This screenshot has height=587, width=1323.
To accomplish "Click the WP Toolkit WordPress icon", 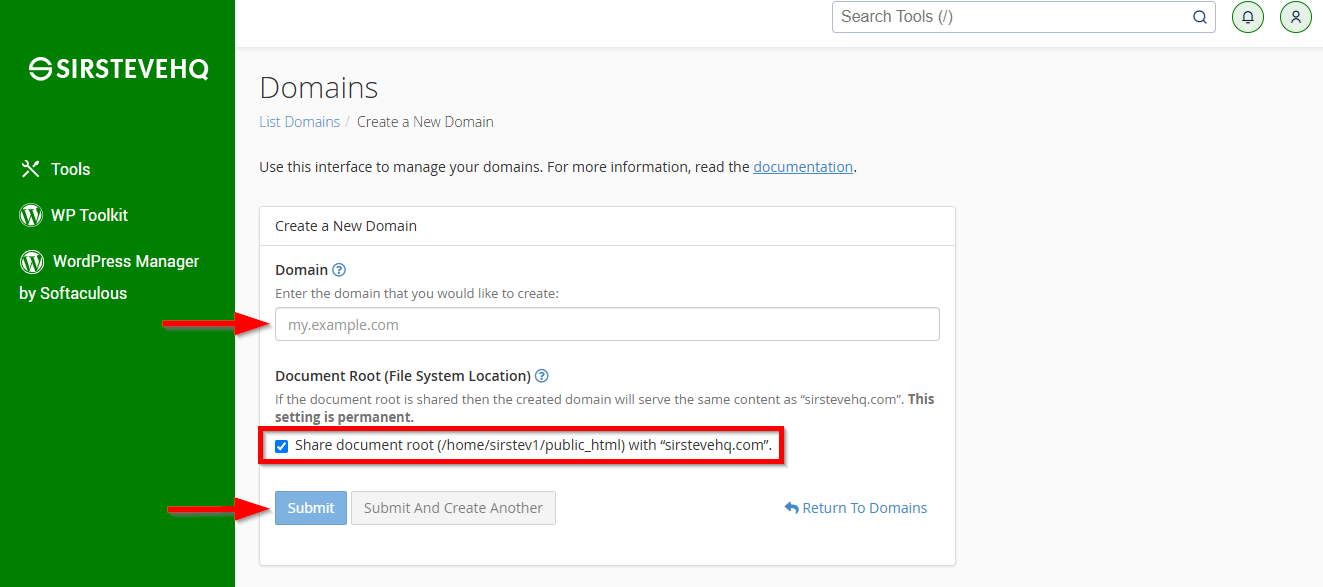I will click(31, 215).
